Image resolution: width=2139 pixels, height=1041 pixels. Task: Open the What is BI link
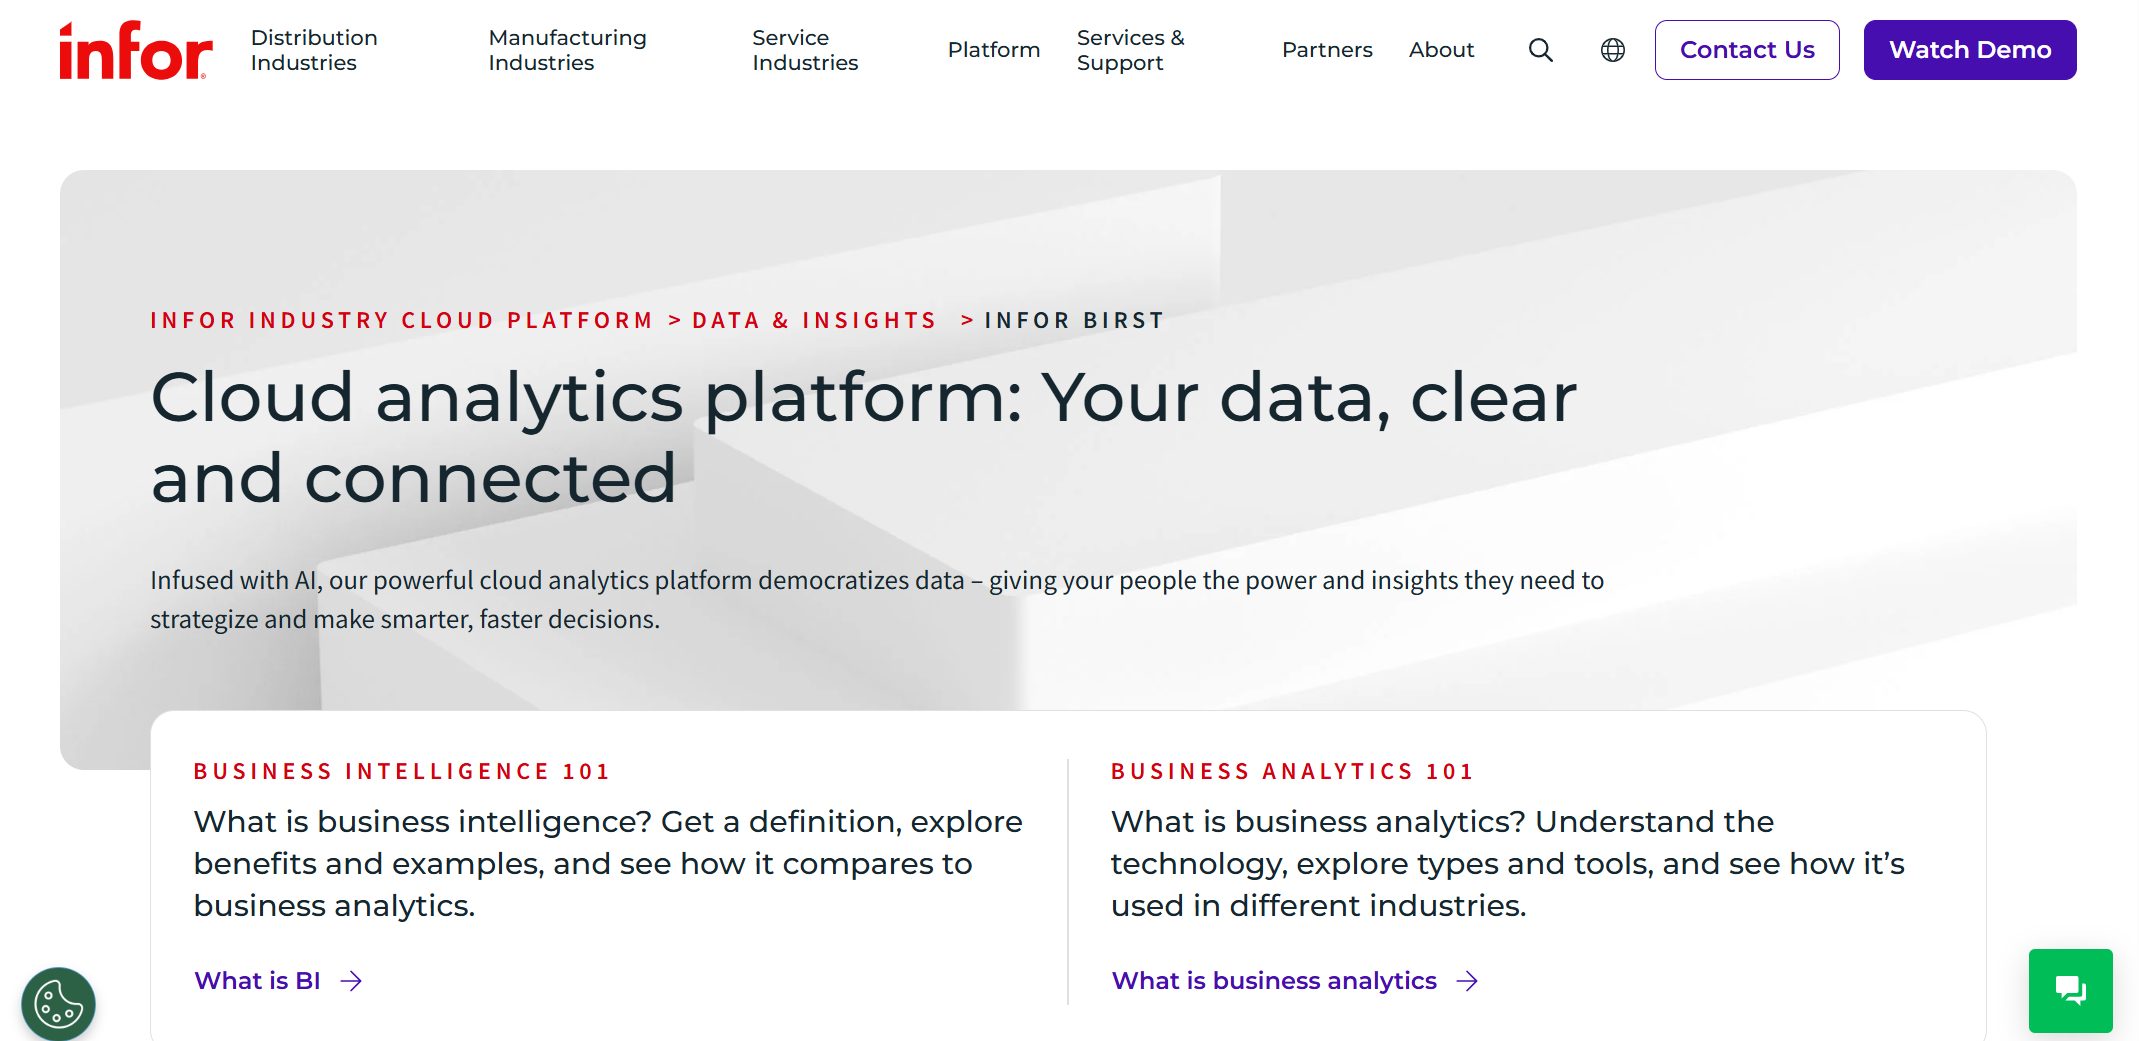click(257, 981)
